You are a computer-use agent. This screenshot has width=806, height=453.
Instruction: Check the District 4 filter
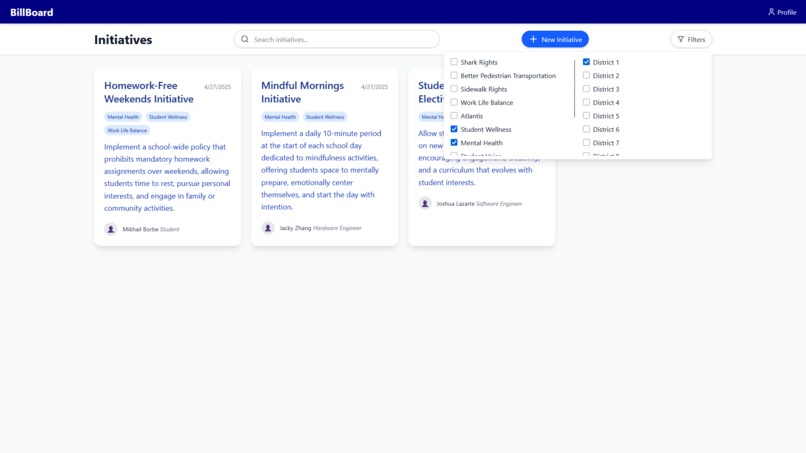[586, 102]
